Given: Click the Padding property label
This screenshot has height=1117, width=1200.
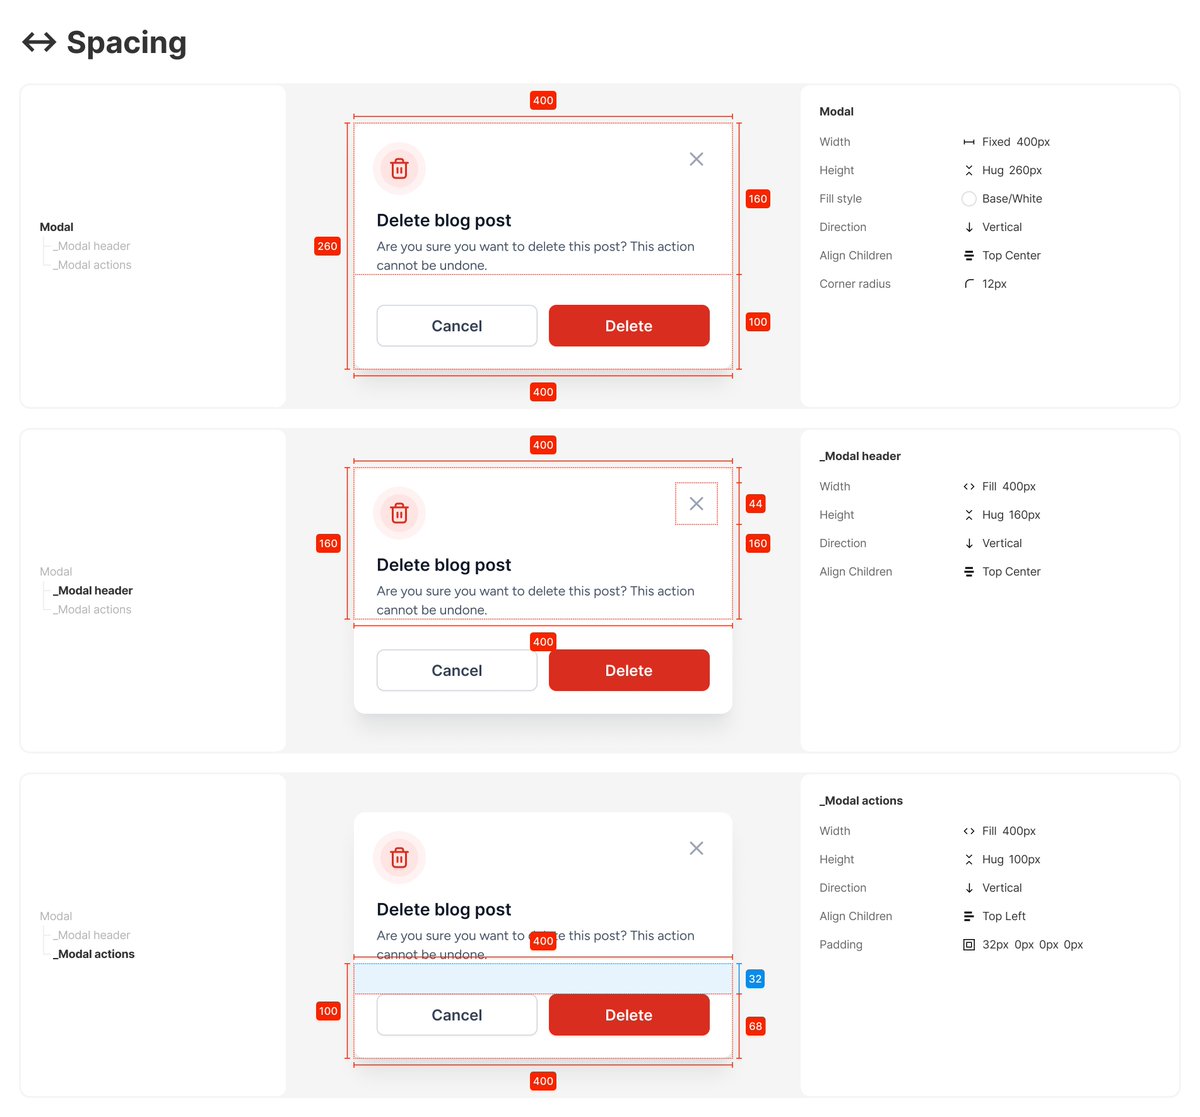Looking at the screenshot, I should 841,945.
